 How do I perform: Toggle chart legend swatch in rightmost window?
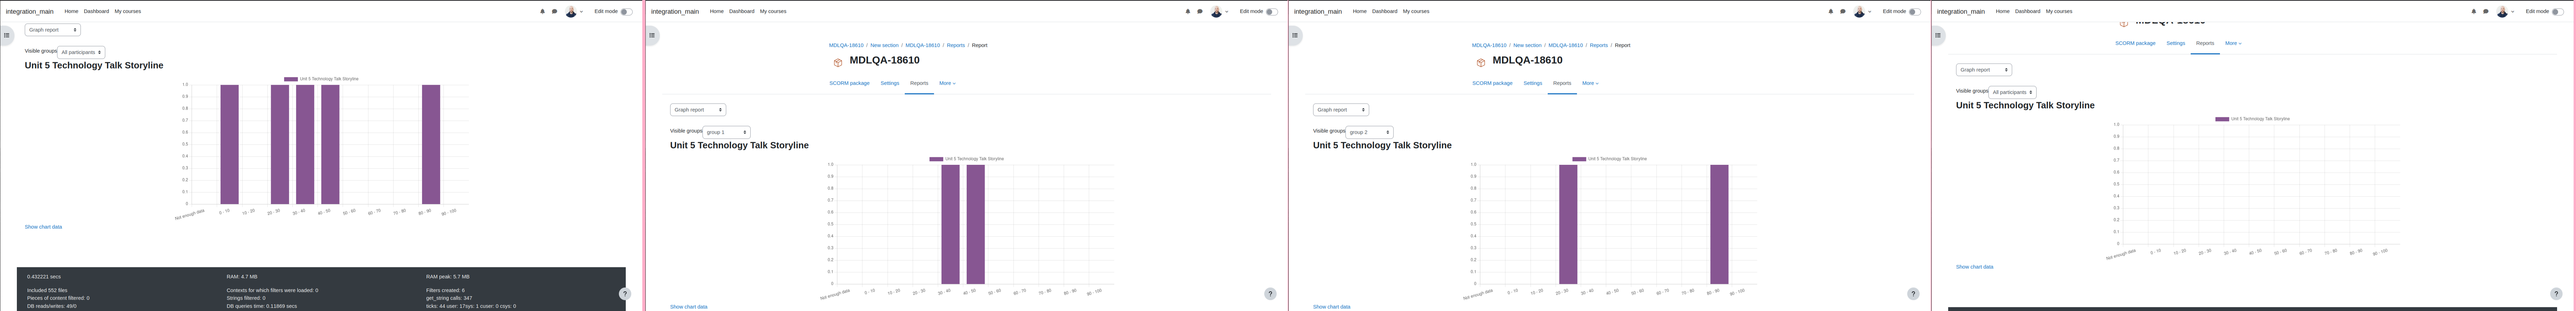point(2222,119)
